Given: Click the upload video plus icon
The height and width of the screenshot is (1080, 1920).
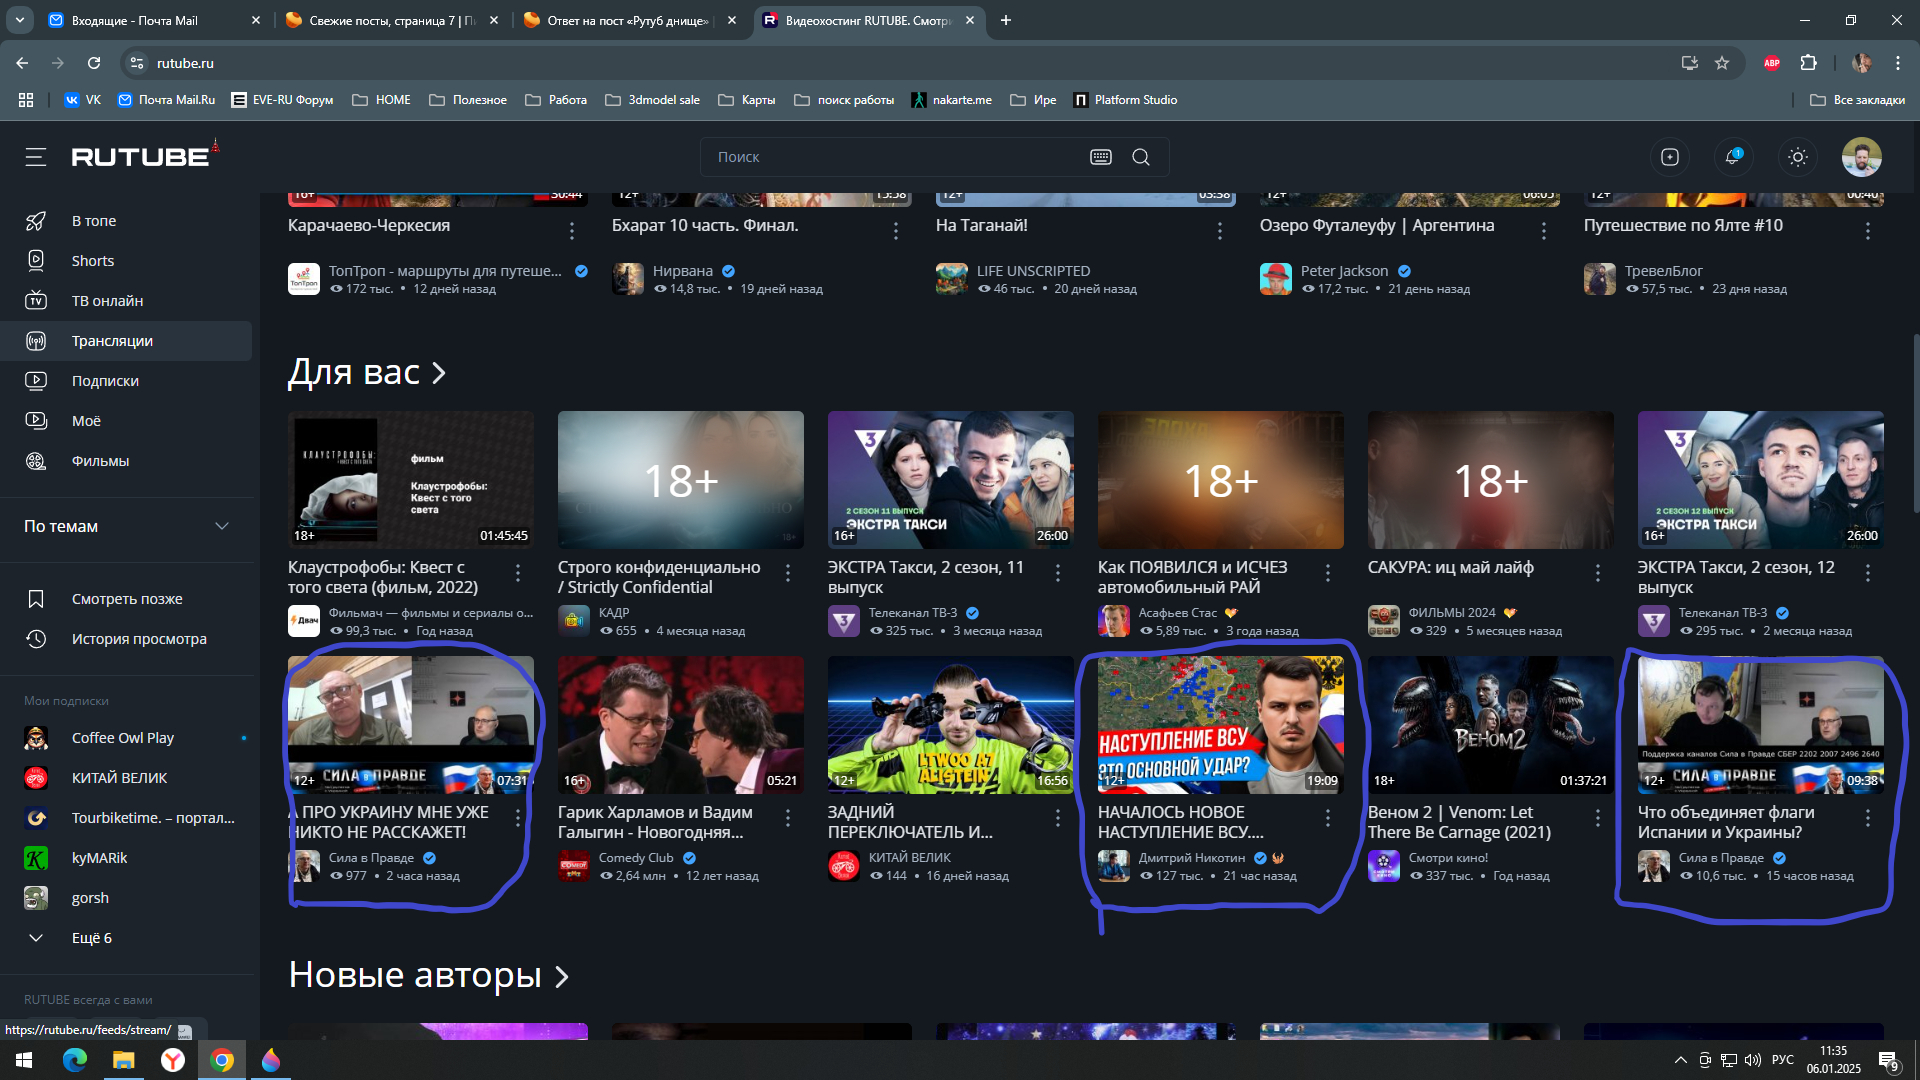Looking at the screenshot, I should (1669, 157).
